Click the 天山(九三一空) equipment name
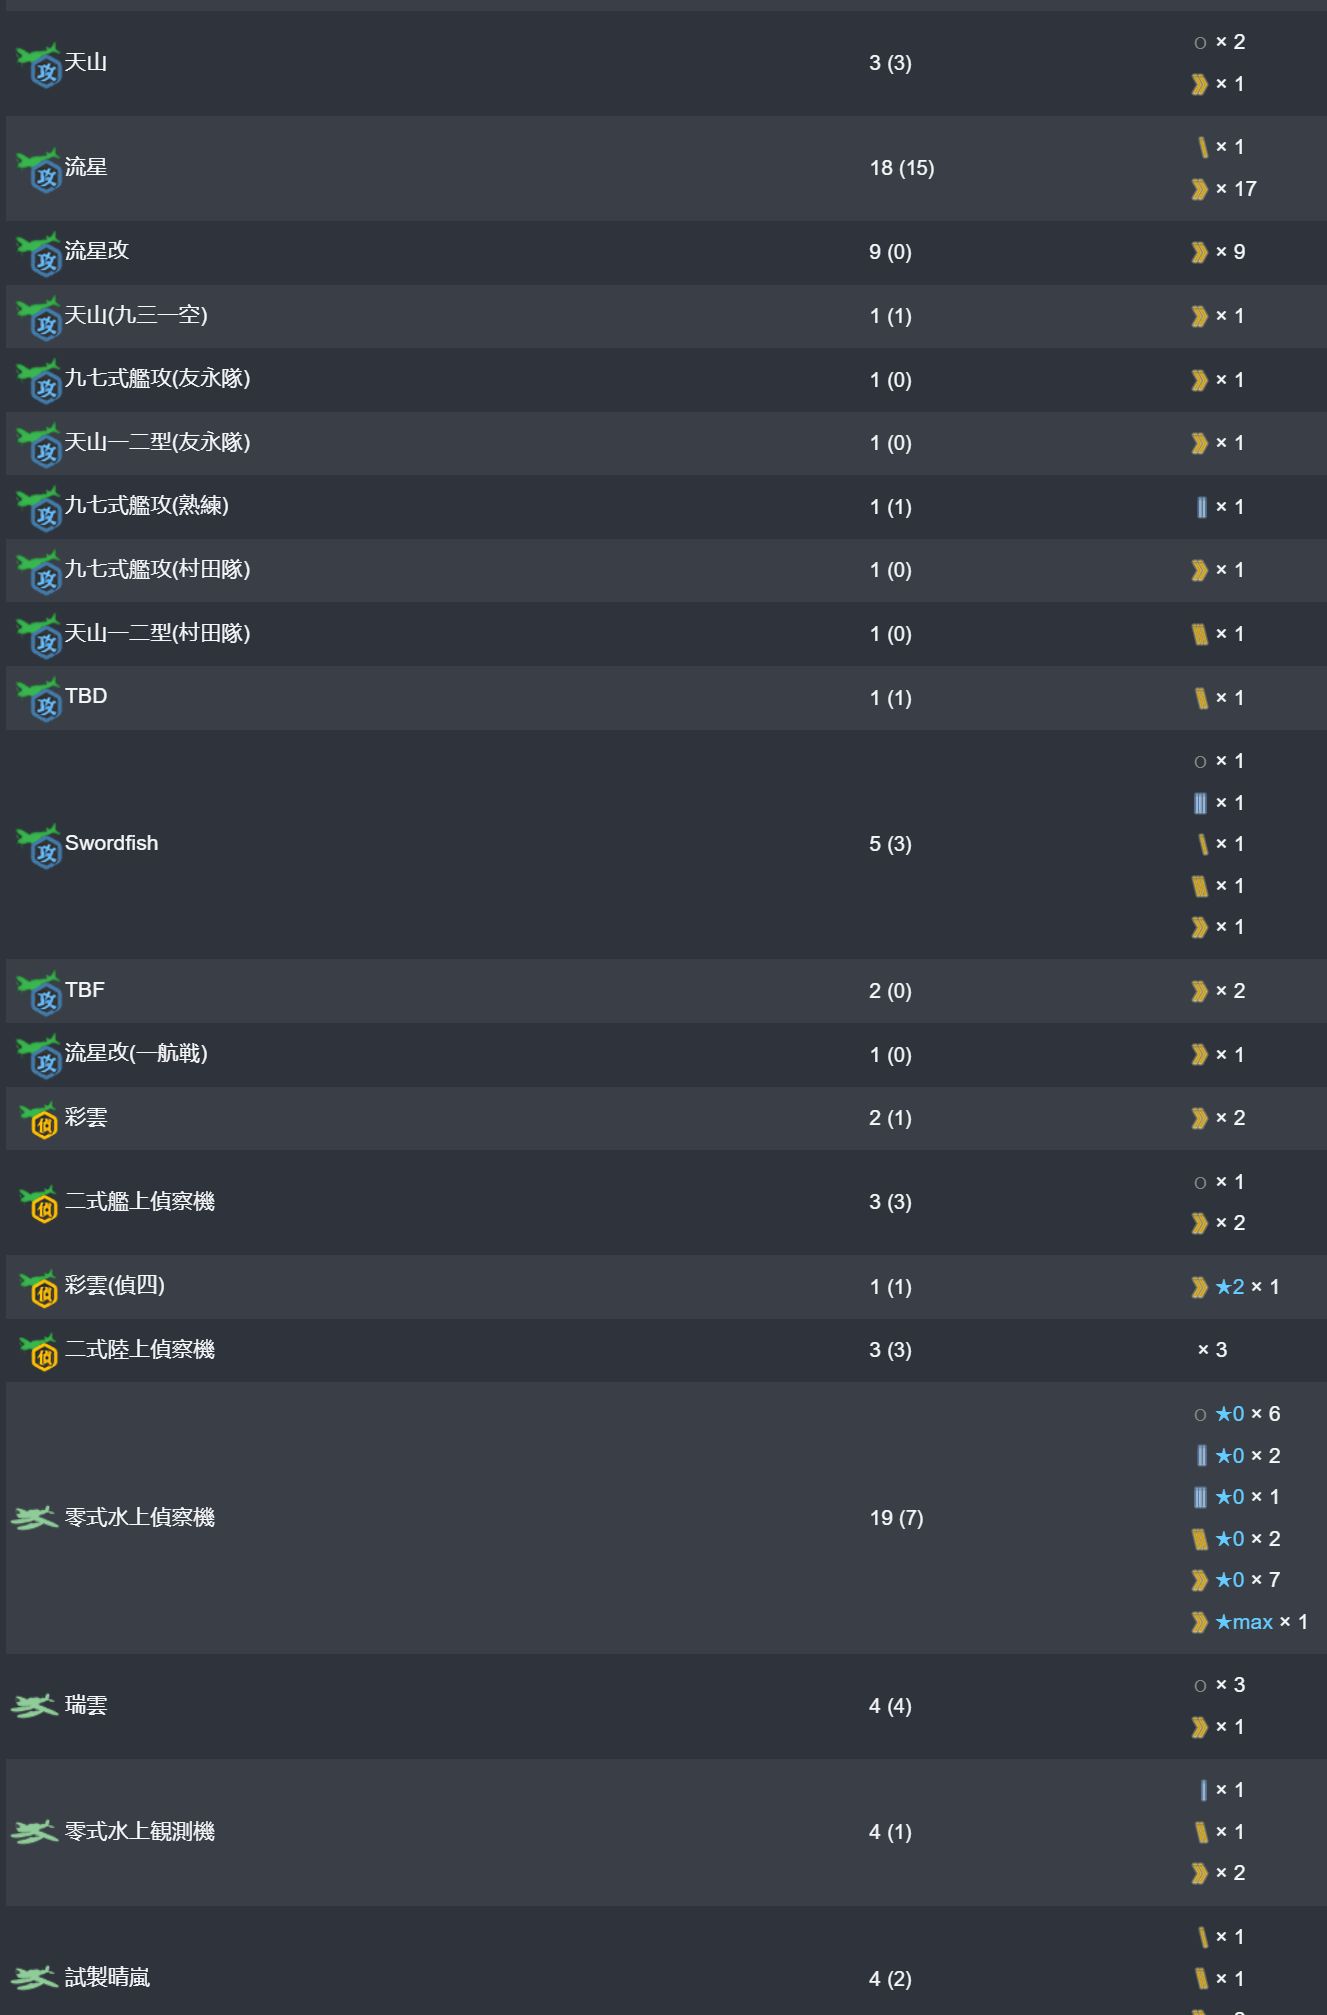 [x=136, y=316]
